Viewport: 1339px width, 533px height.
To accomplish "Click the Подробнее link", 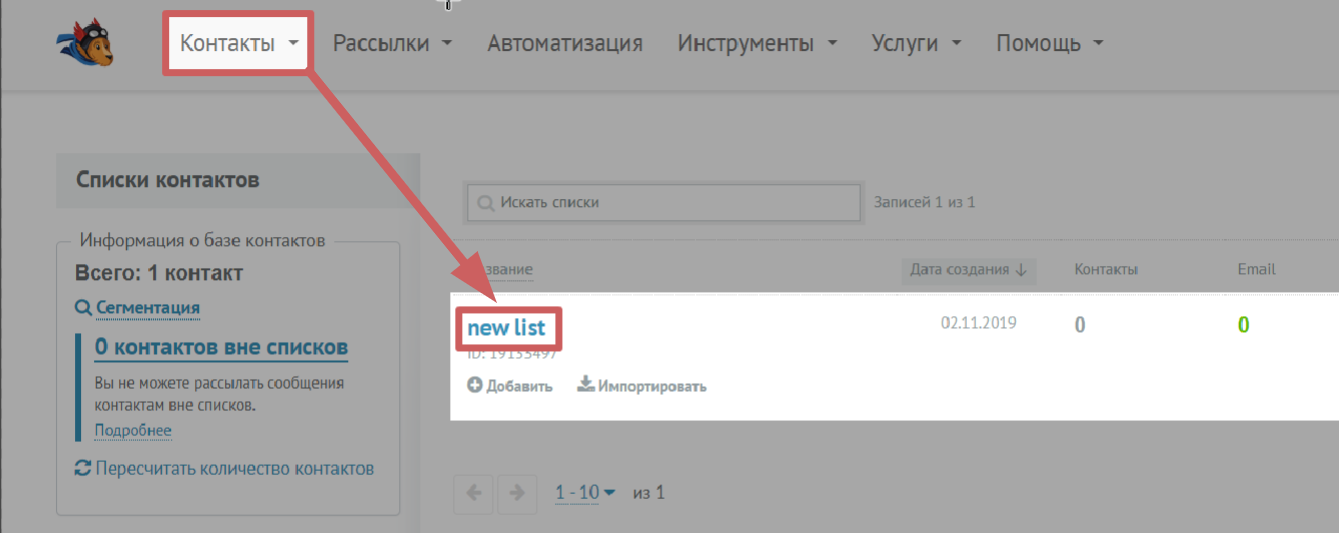I will [x=133, y=431].
